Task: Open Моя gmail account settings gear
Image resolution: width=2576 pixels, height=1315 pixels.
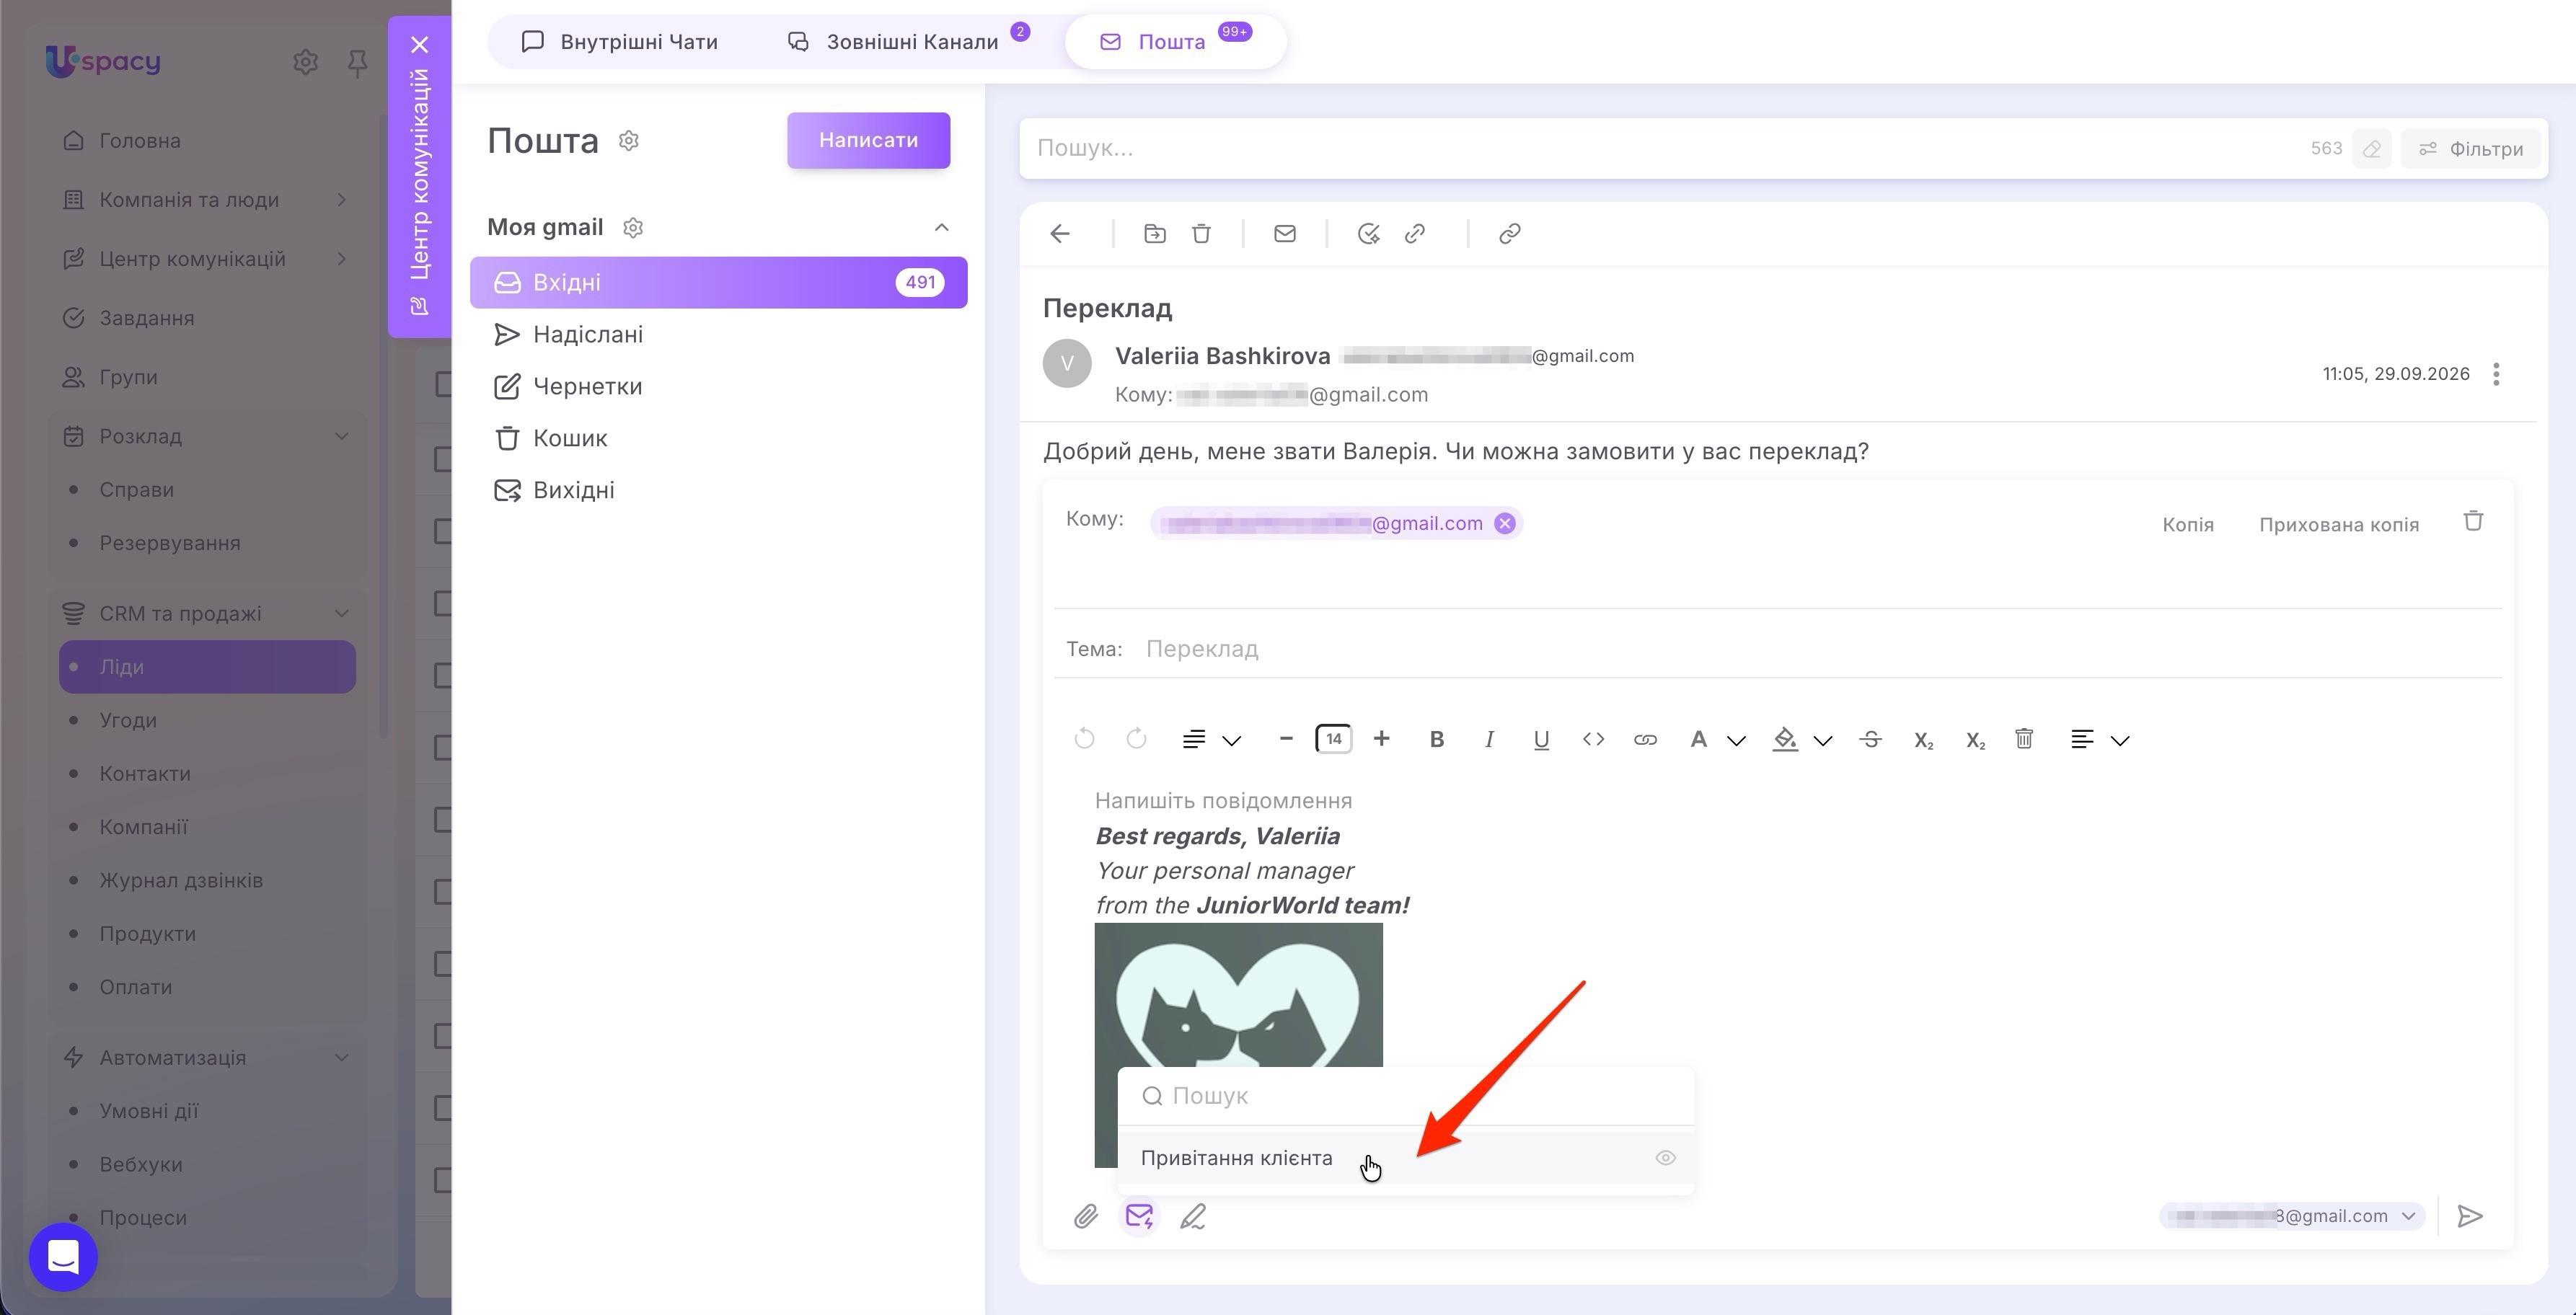Action: click(633, 228)
